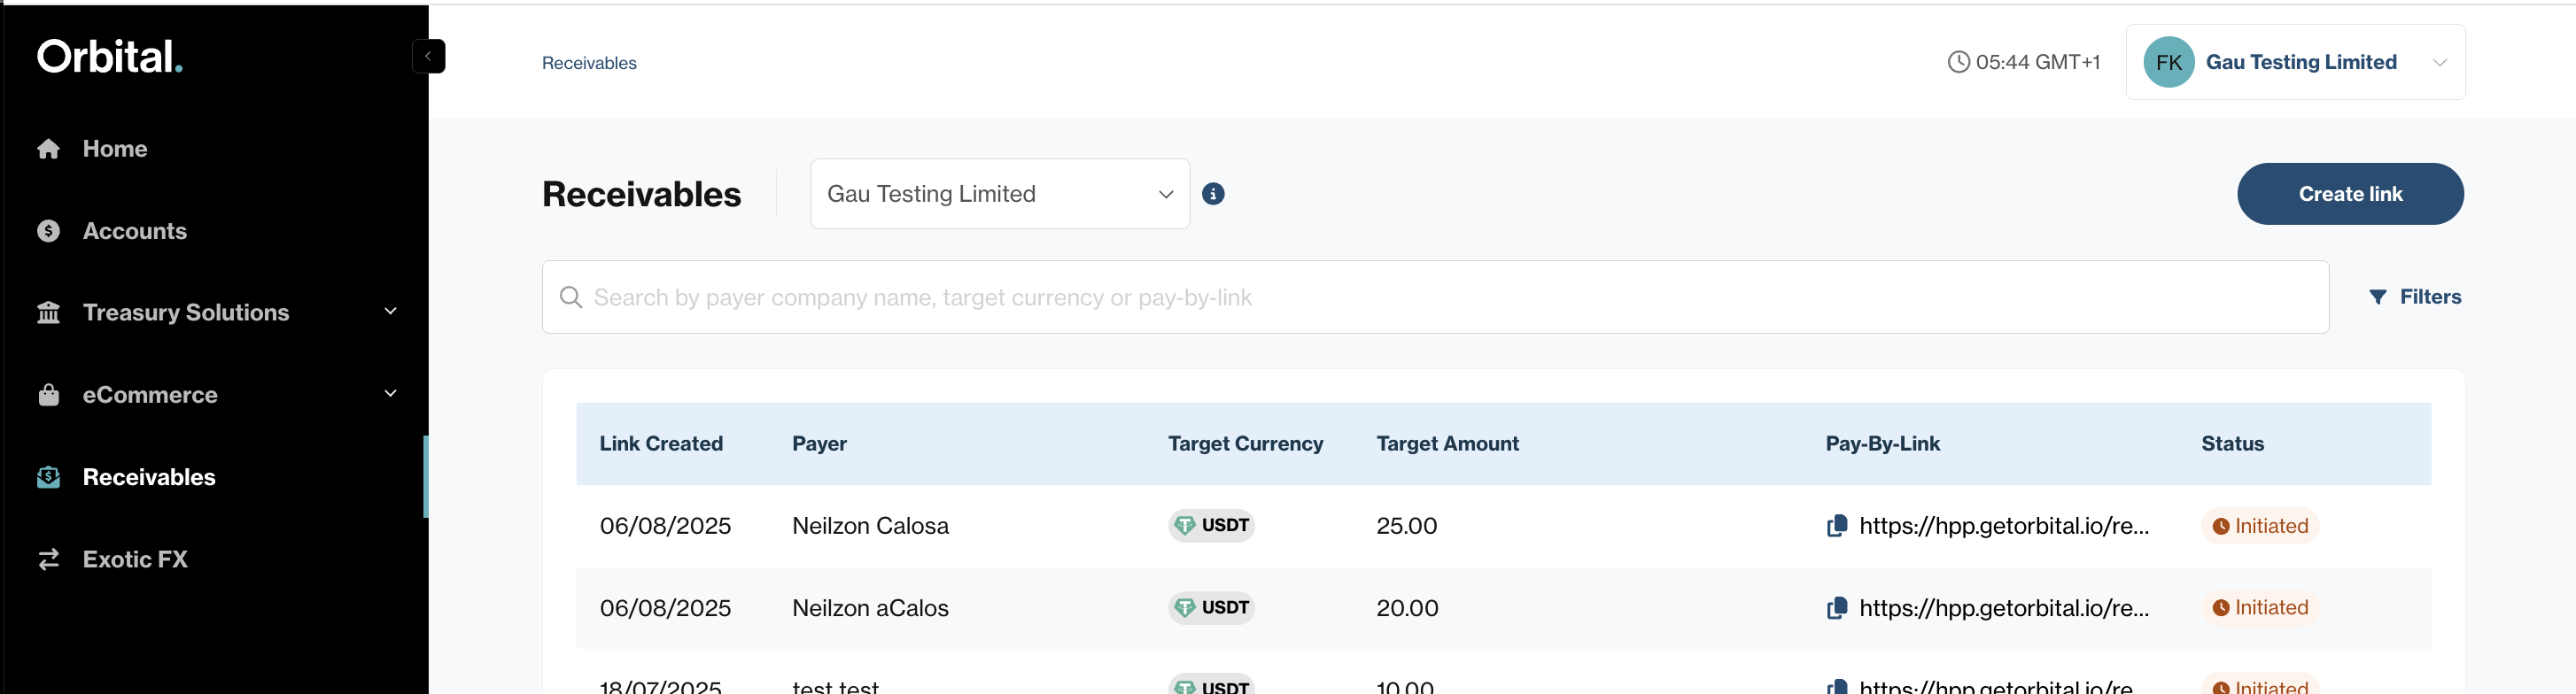Click the Home house icon

tap(48, 149)
